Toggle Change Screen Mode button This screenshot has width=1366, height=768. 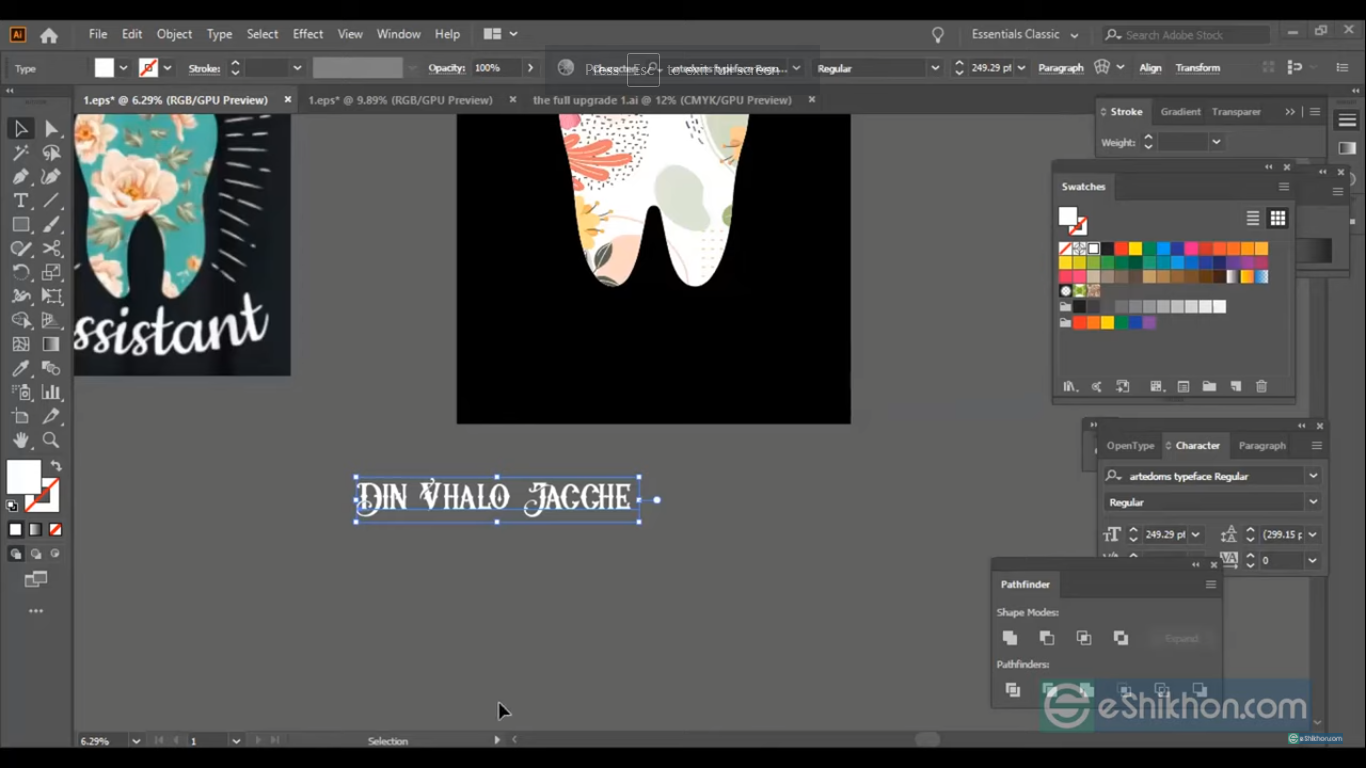pyautogui.click(x=36, y=579)
